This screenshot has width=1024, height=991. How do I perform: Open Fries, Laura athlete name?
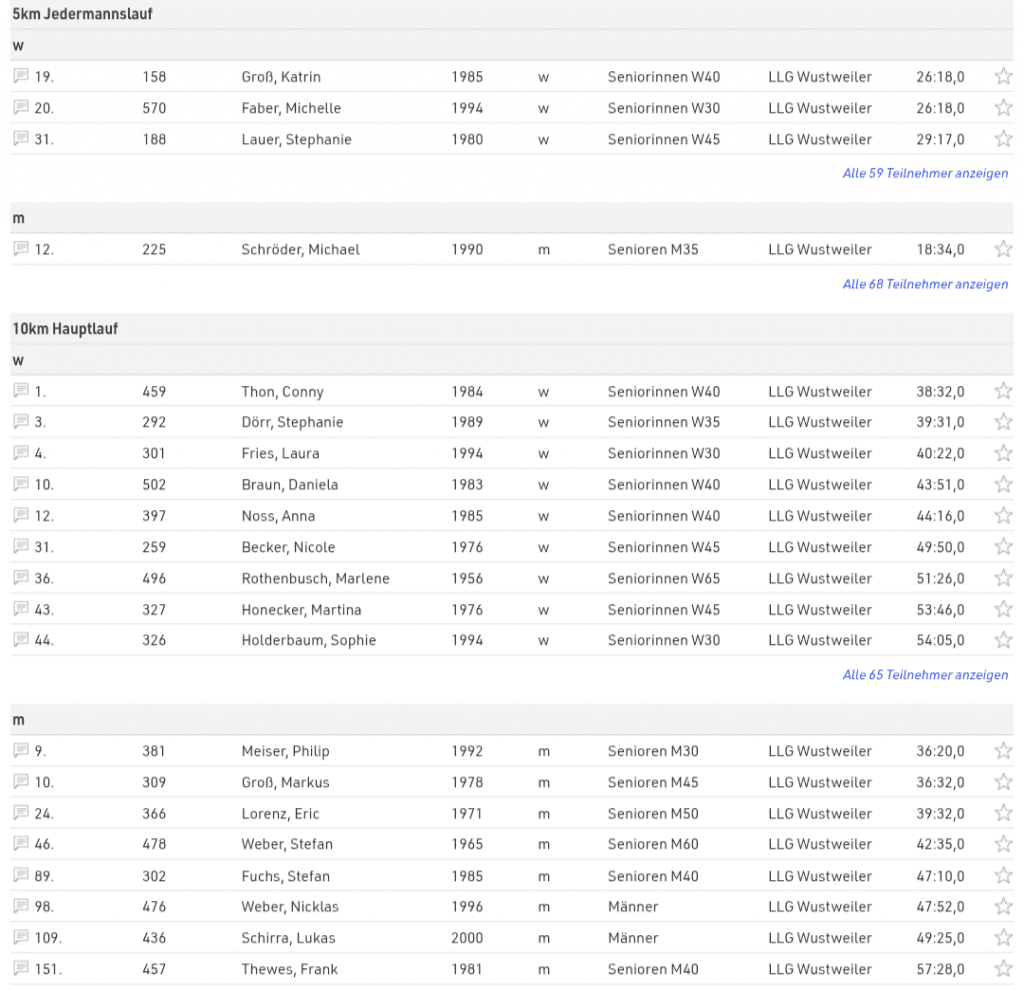pos(280,453)
